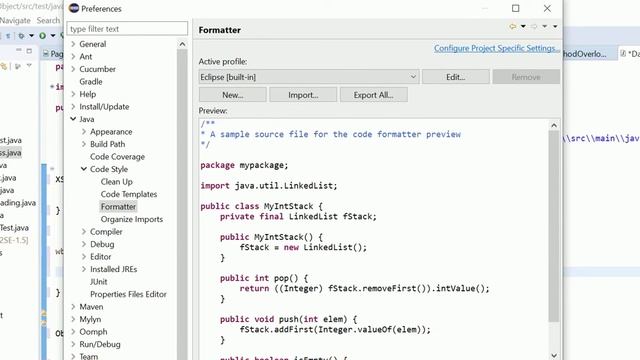Expand the Compiler node
The width and height of the screenshot is (640, 360).
84,231
